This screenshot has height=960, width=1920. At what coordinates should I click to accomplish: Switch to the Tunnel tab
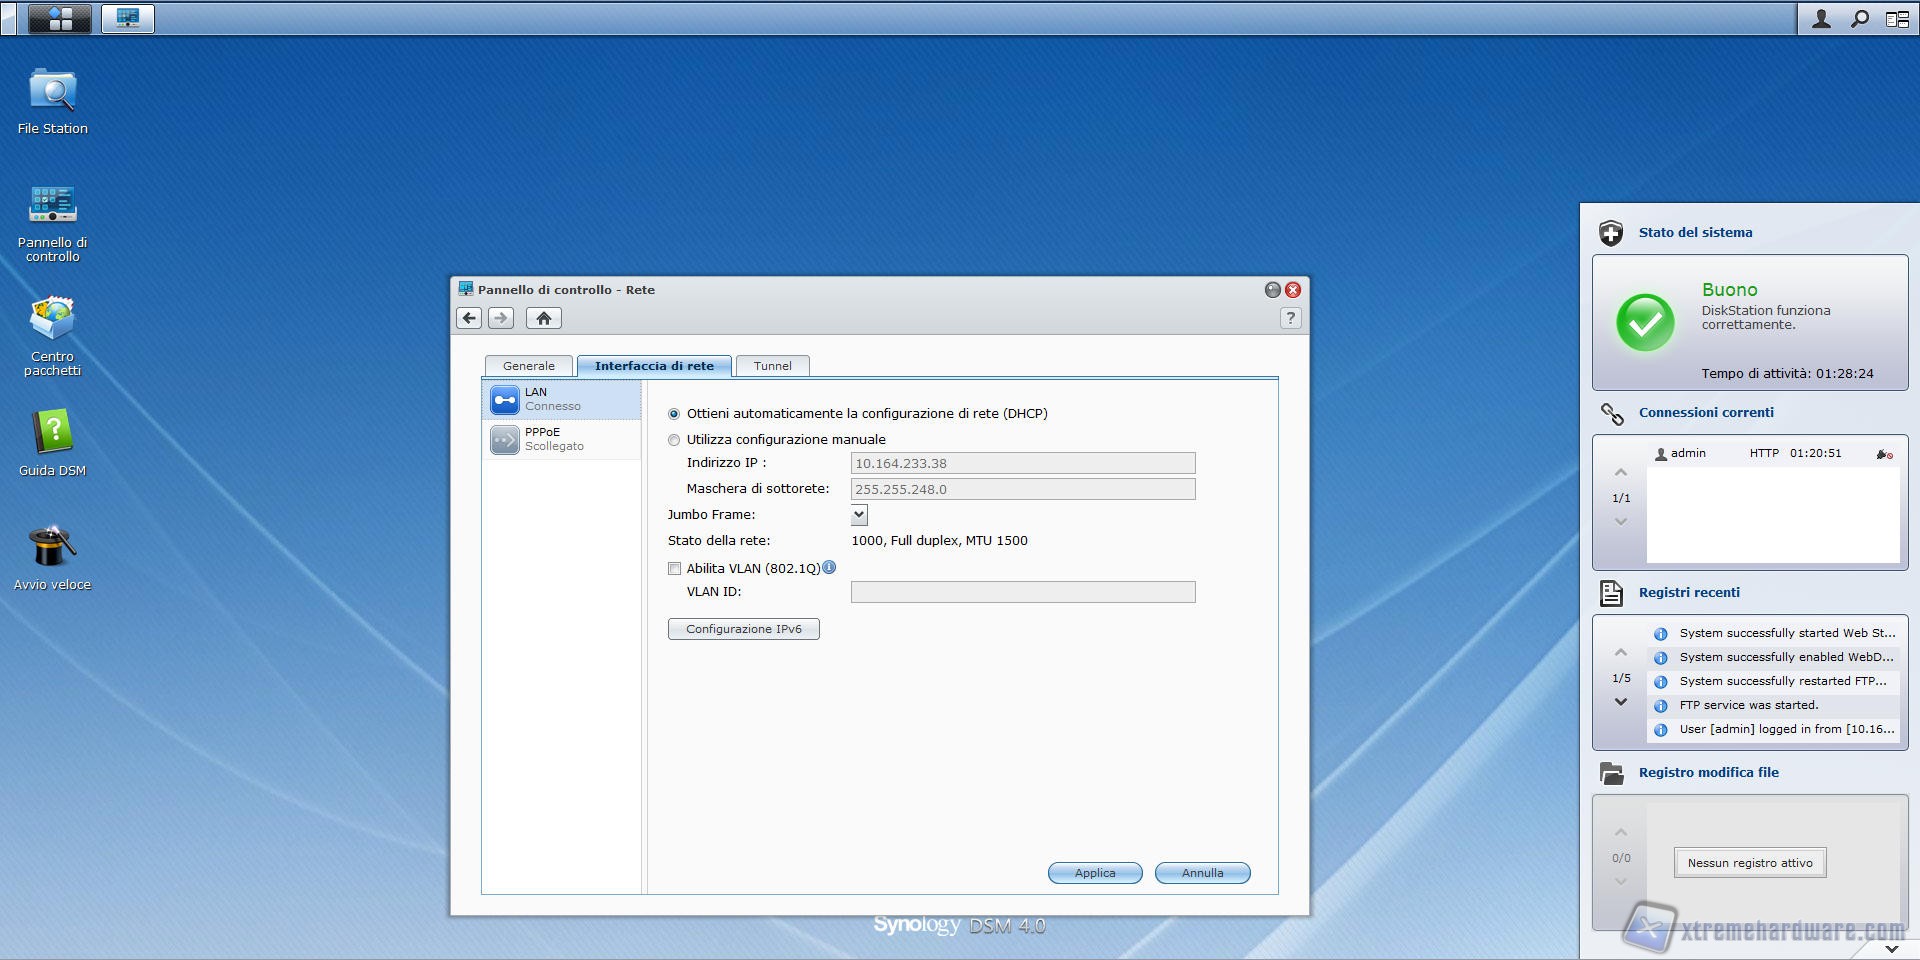click(772, 366)
